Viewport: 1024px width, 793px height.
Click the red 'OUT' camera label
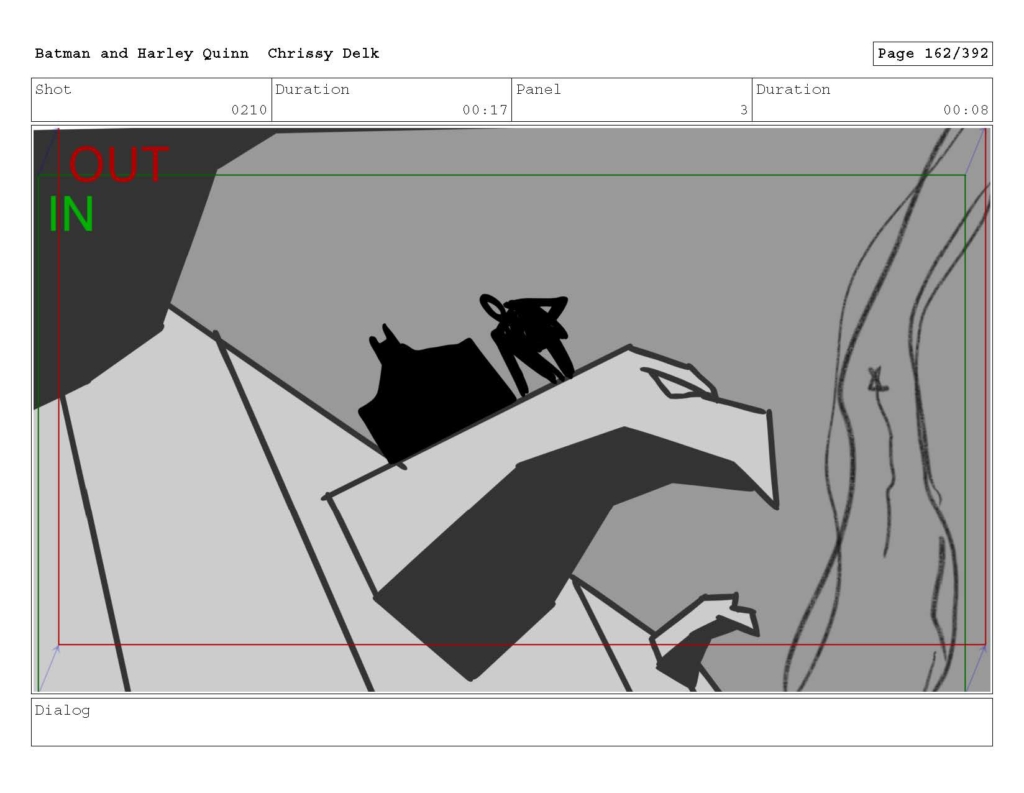pyautogui.click(x=119, y=165)
